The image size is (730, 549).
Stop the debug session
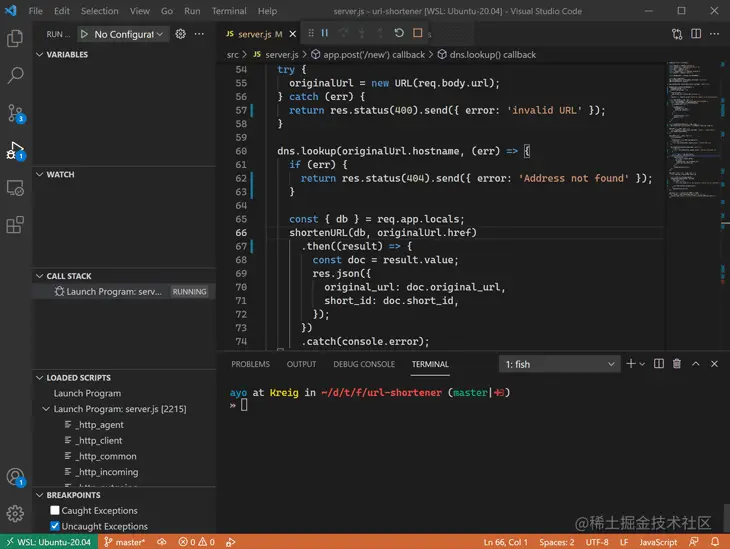[x=418, y=33]
